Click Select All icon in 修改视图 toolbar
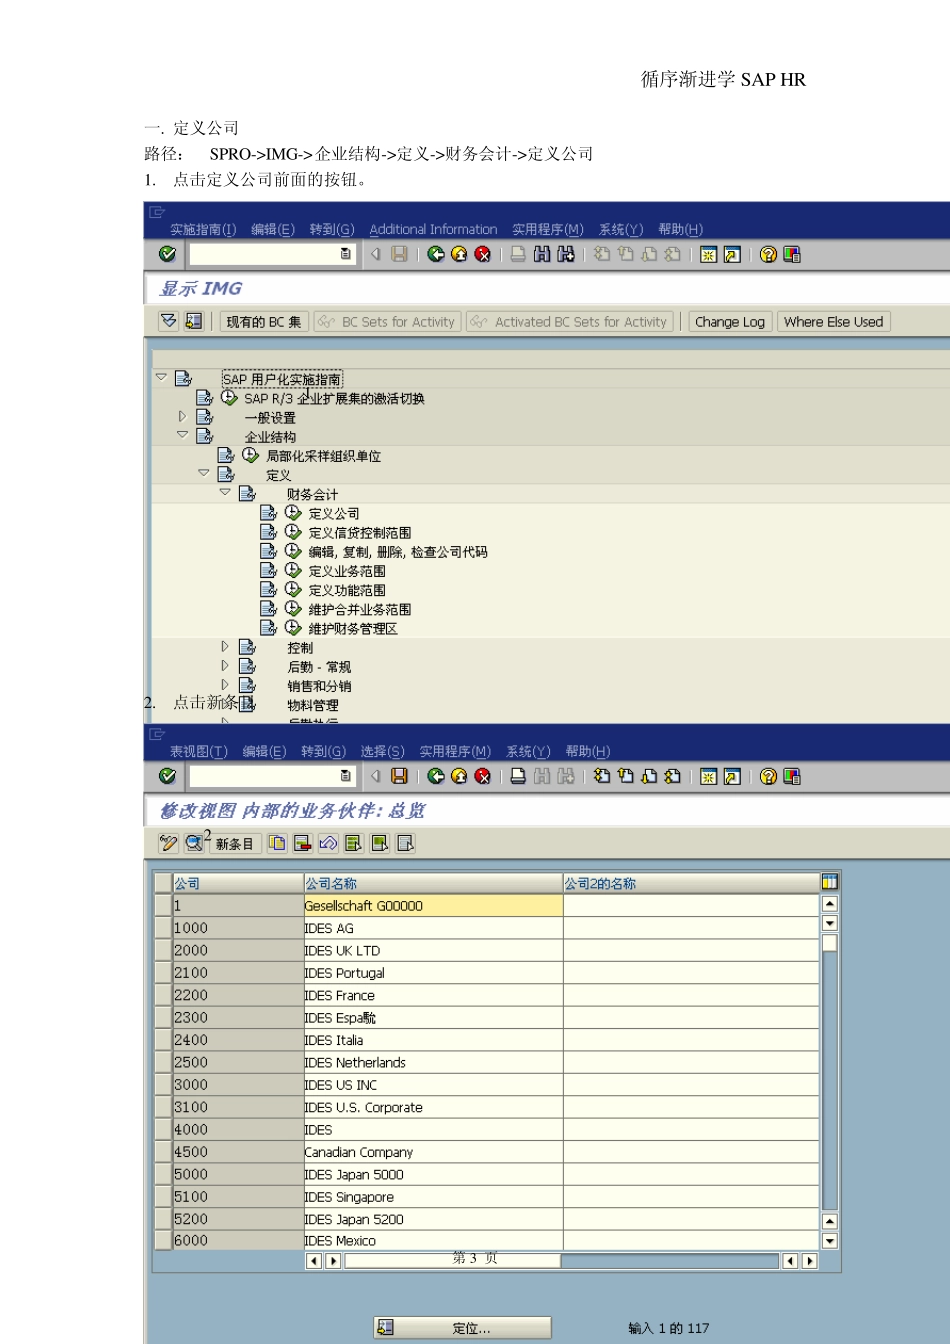 (354, 843)
